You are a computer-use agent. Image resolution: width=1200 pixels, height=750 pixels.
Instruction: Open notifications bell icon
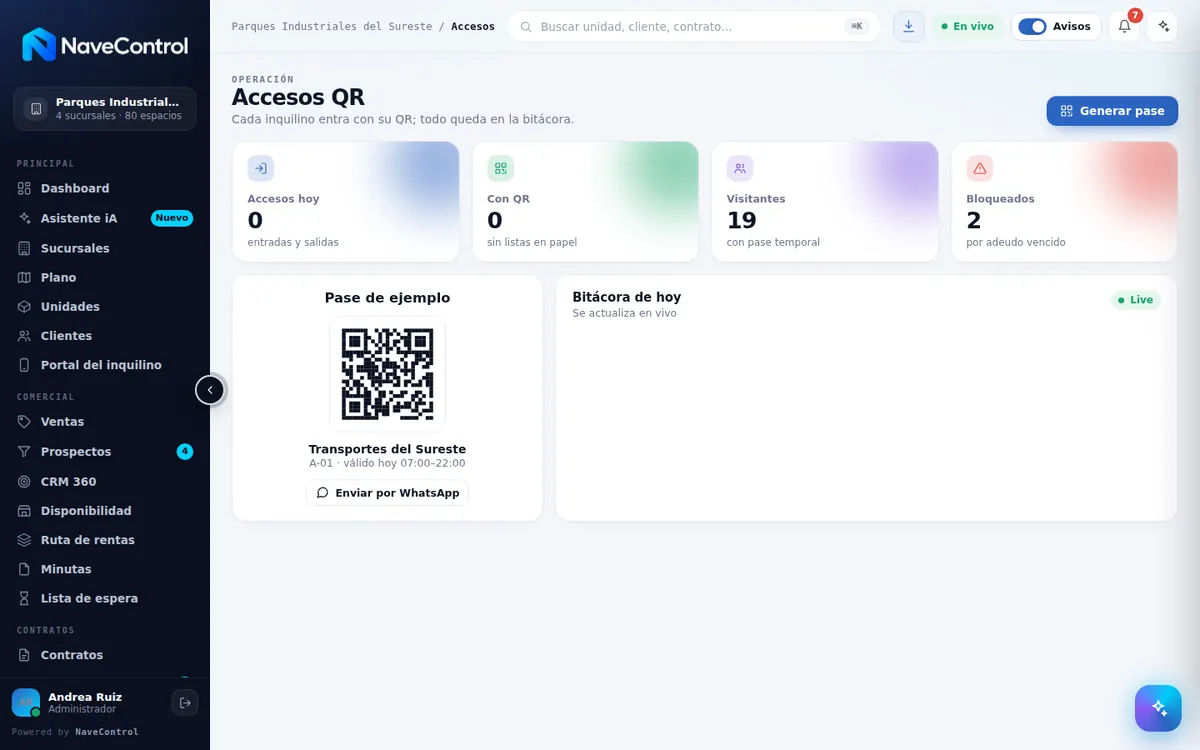tap(1124, 27)
